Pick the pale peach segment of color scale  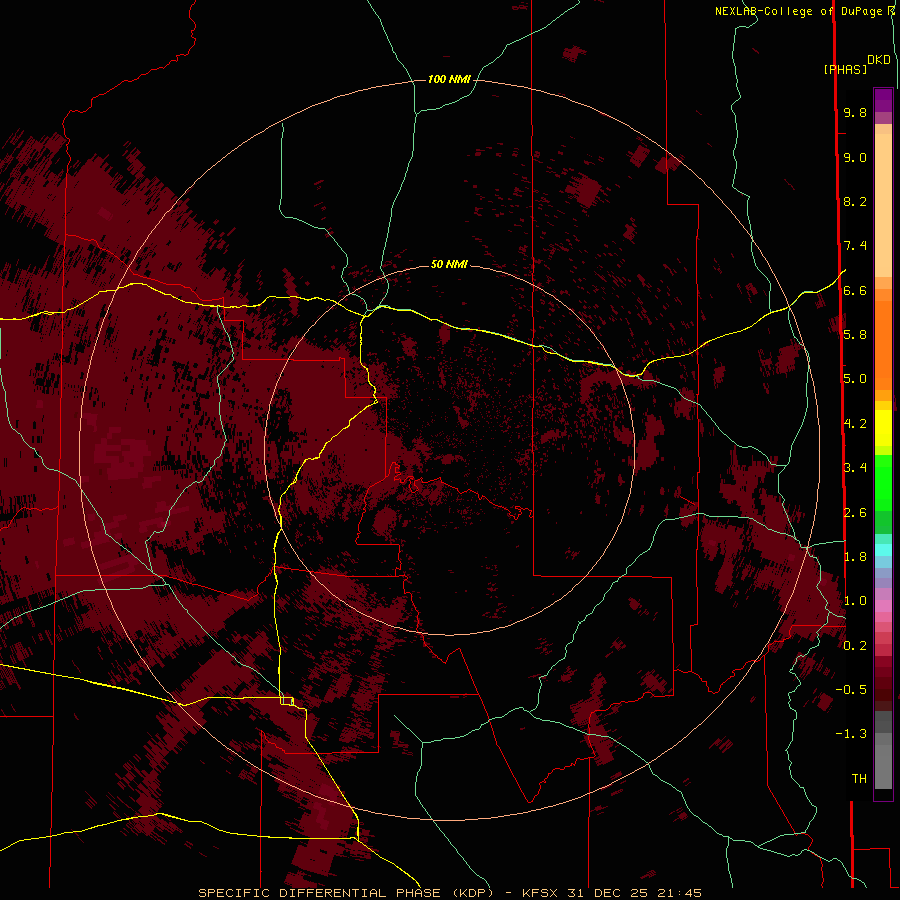tap(883, 205)
